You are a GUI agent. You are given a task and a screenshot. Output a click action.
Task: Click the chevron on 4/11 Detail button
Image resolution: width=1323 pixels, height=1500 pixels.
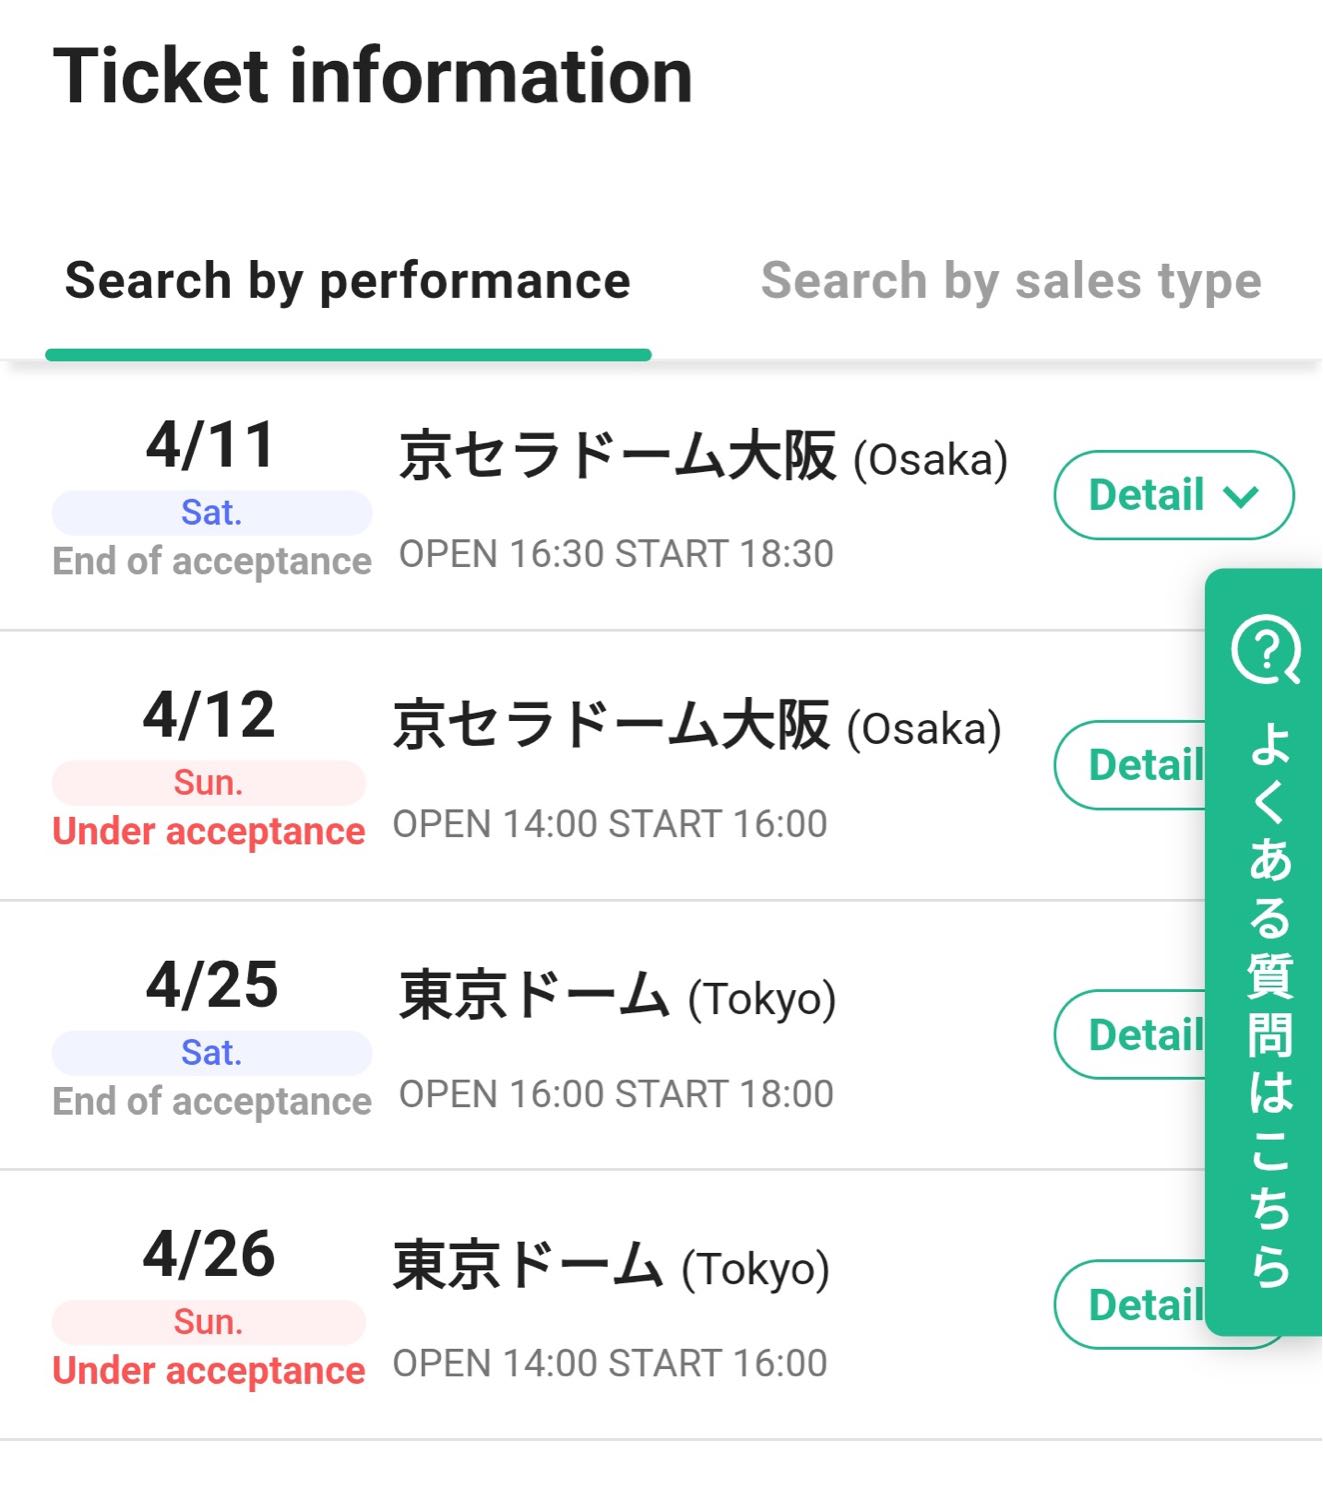1241,497
